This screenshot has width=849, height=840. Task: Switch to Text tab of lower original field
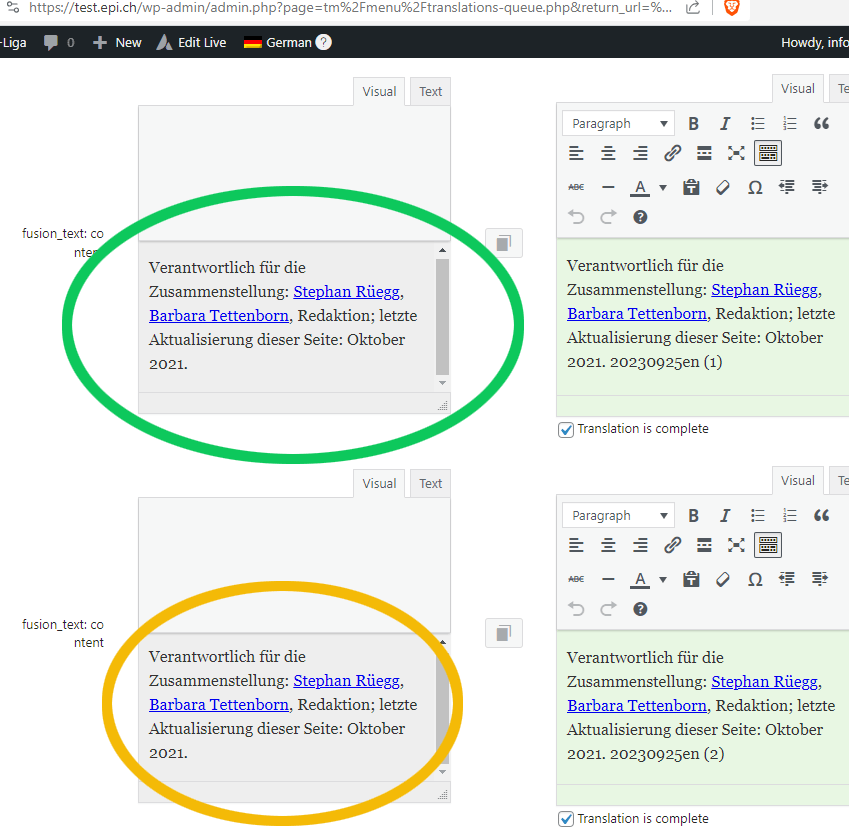tap(430, 484)
